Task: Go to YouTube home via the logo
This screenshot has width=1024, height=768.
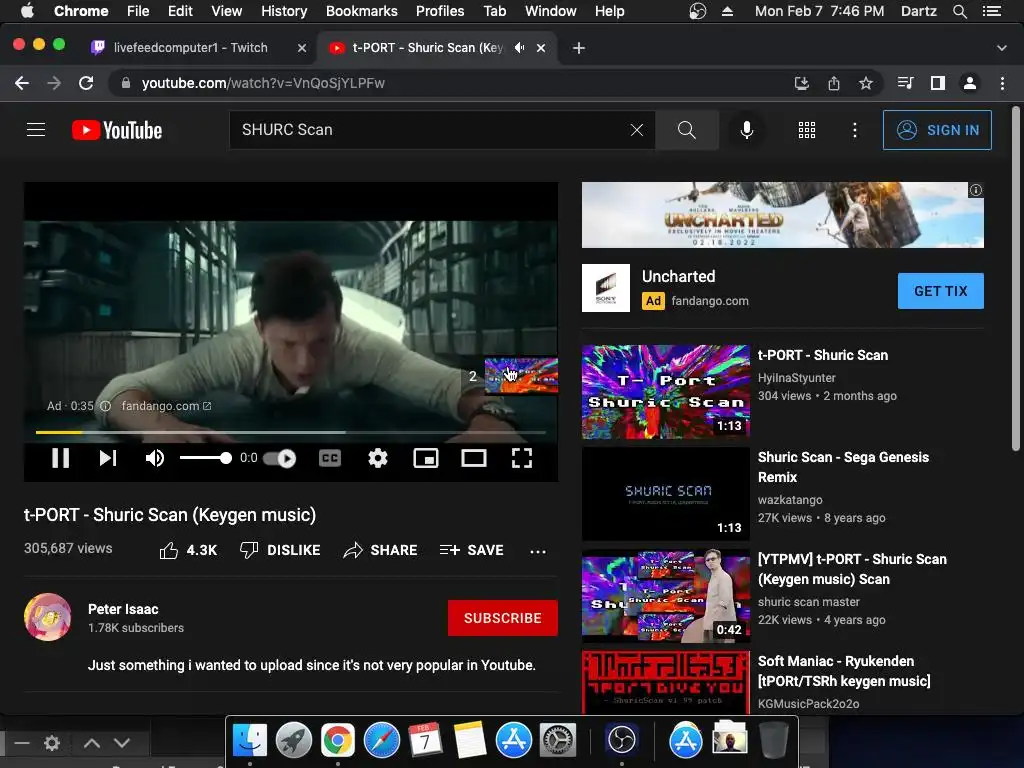Action: pyautogui.click(x=117, y=130)
